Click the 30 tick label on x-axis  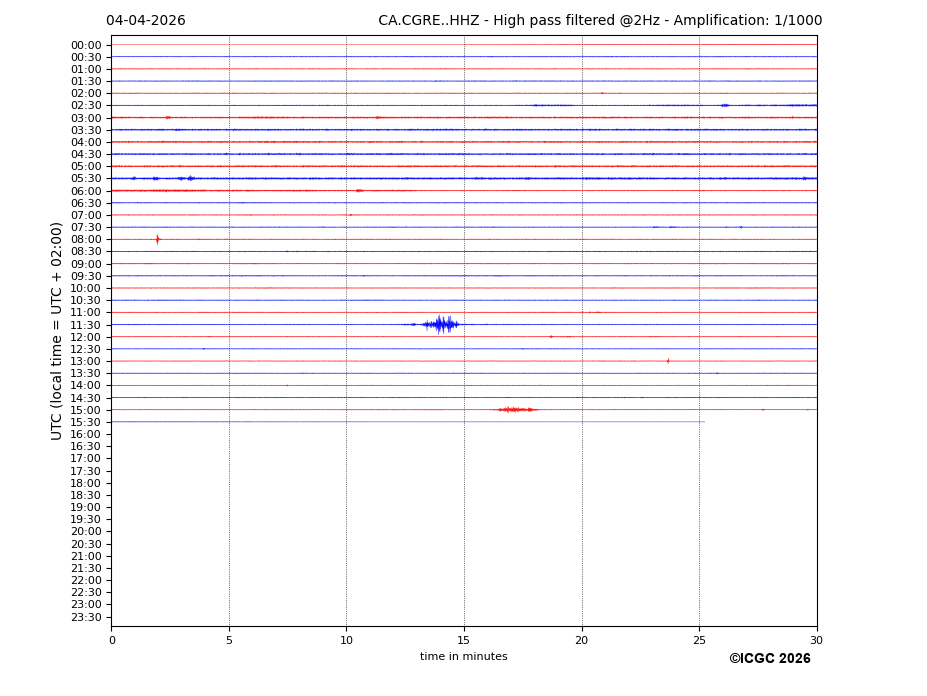point(816,640)
